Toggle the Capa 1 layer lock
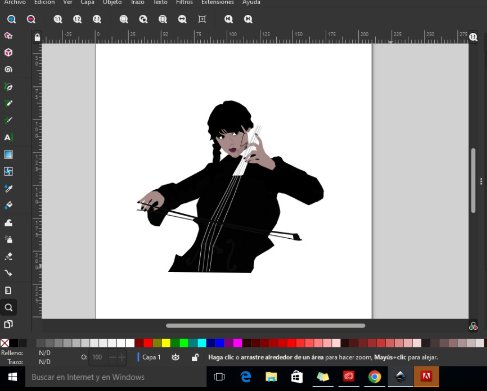This screenshot has width=487, height=391. point(195,357)
